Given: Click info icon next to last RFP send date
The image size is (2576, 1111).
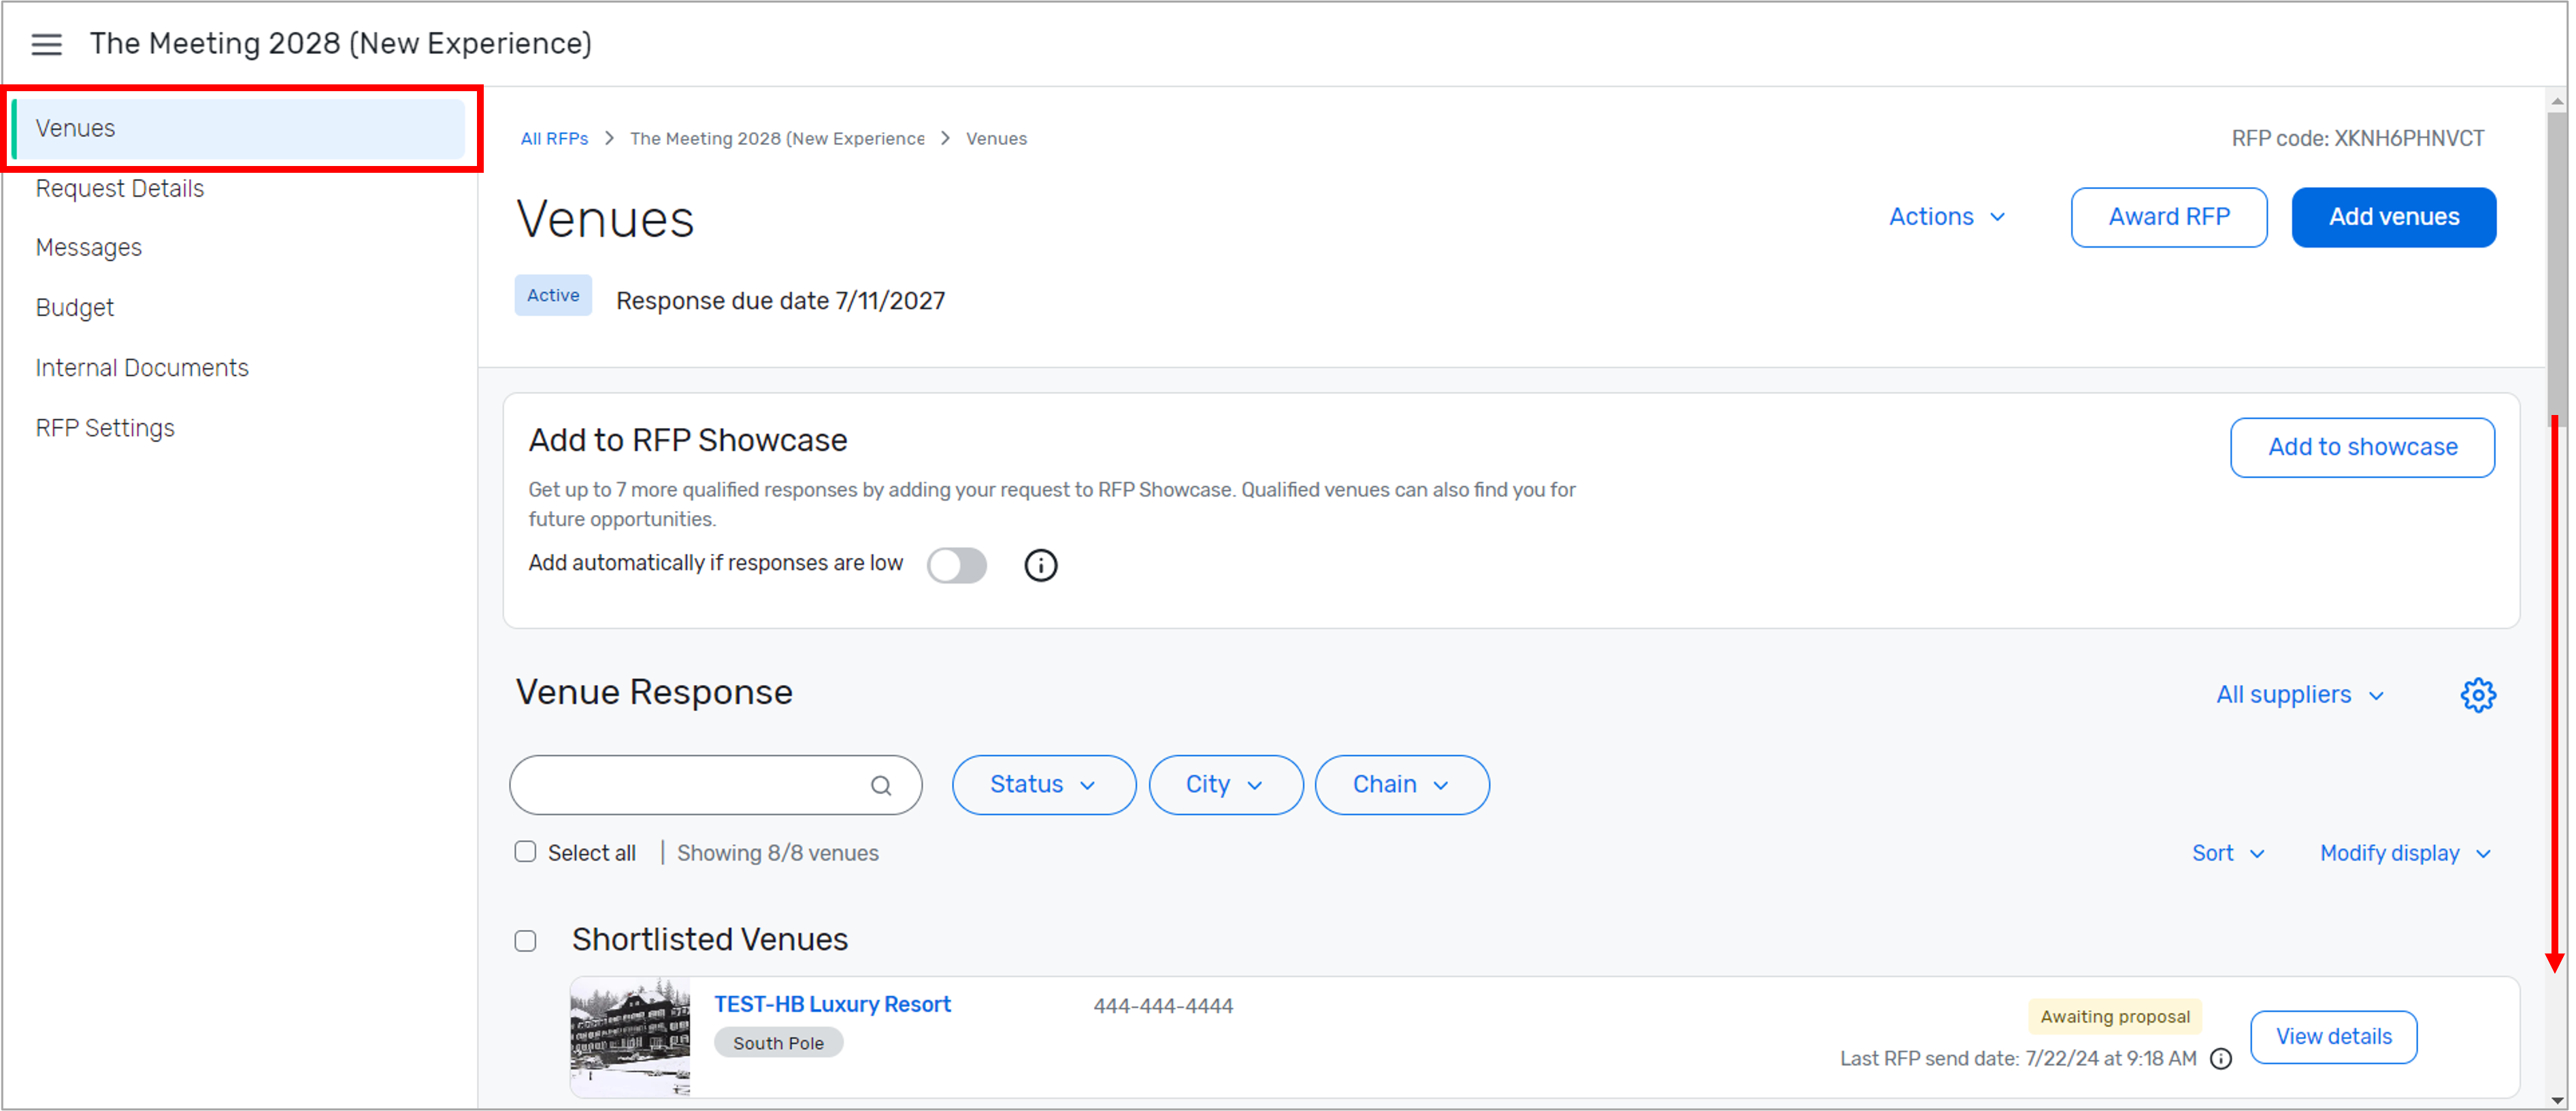Looking at the screenshot, I should [2221, 1059].
